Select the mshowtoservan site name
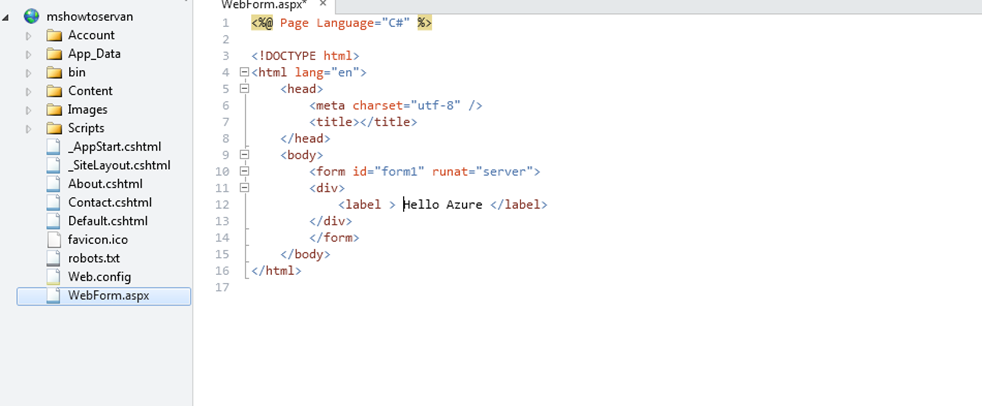 pos(90,16)
